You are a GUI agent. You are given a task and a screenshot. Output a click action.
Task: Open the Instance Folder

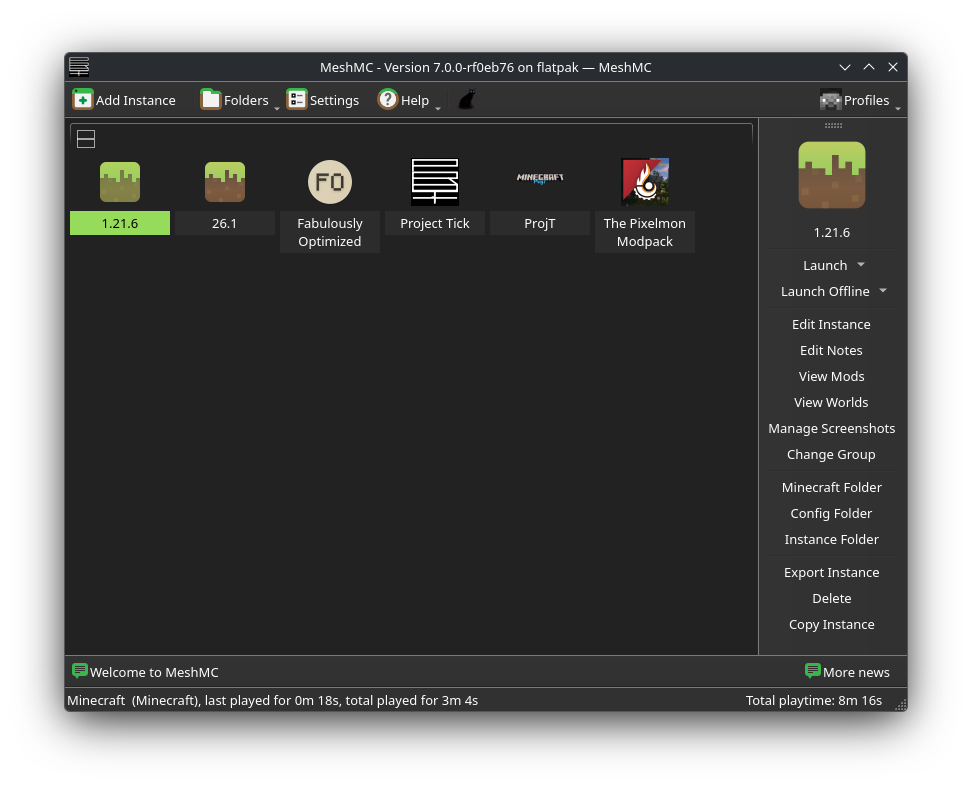click(x=831, y=539)
